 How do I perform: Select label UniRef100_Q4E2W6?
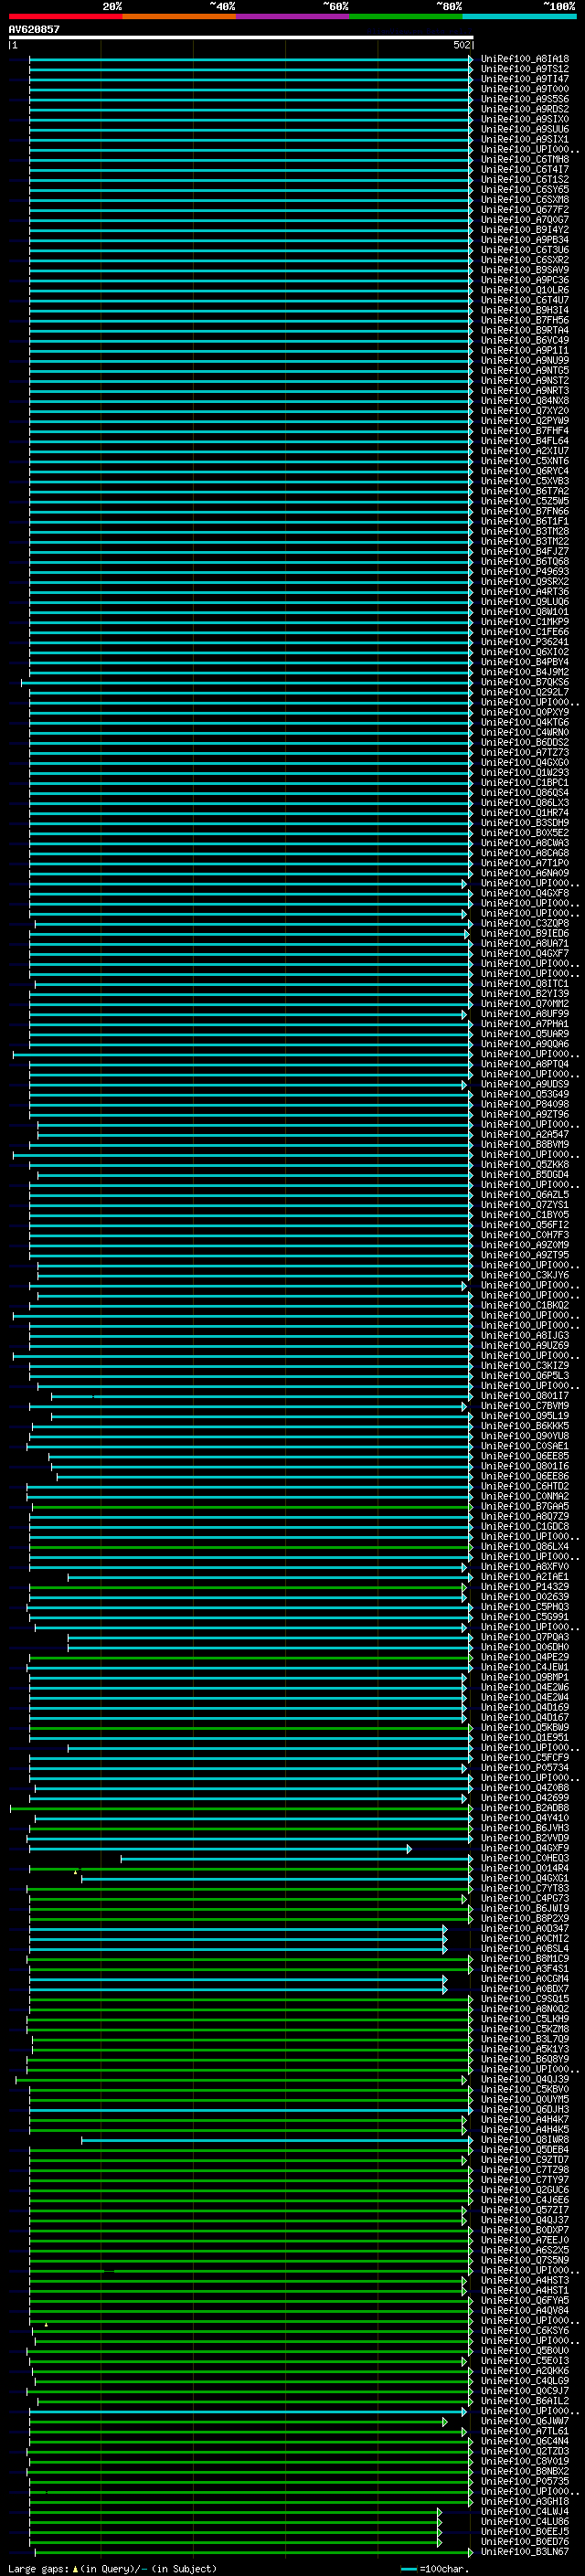pyautogui.click(x=525, y=1687)
